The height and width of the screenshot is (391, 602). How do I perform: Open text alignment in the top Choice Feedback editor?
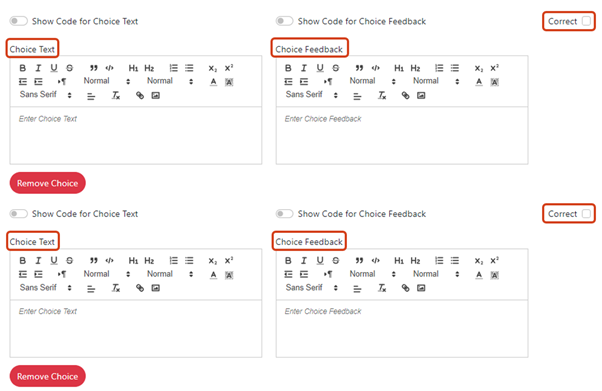click(357, 96)
